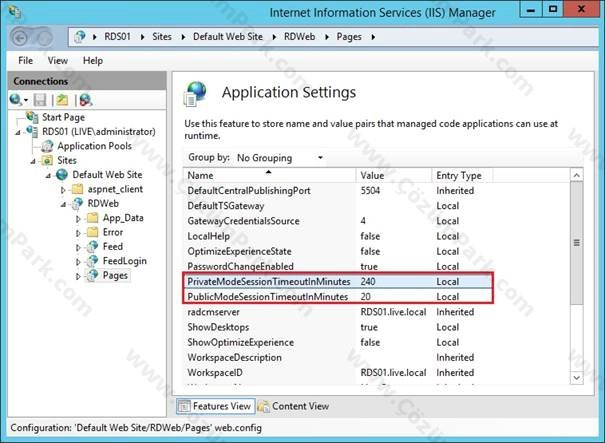Select the PublicModeSessionTimeoutInMinutes setting
The width and height of the screenshot is (605, 443).
338,296
